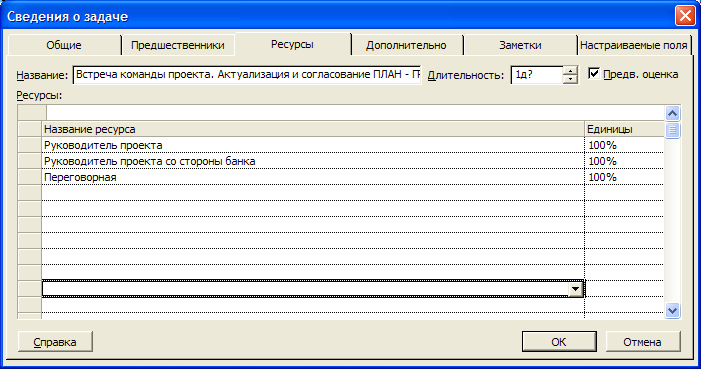Increase duration with the up spinner
This screenshot has width=701, height=369.
click(x=570, y=71)
